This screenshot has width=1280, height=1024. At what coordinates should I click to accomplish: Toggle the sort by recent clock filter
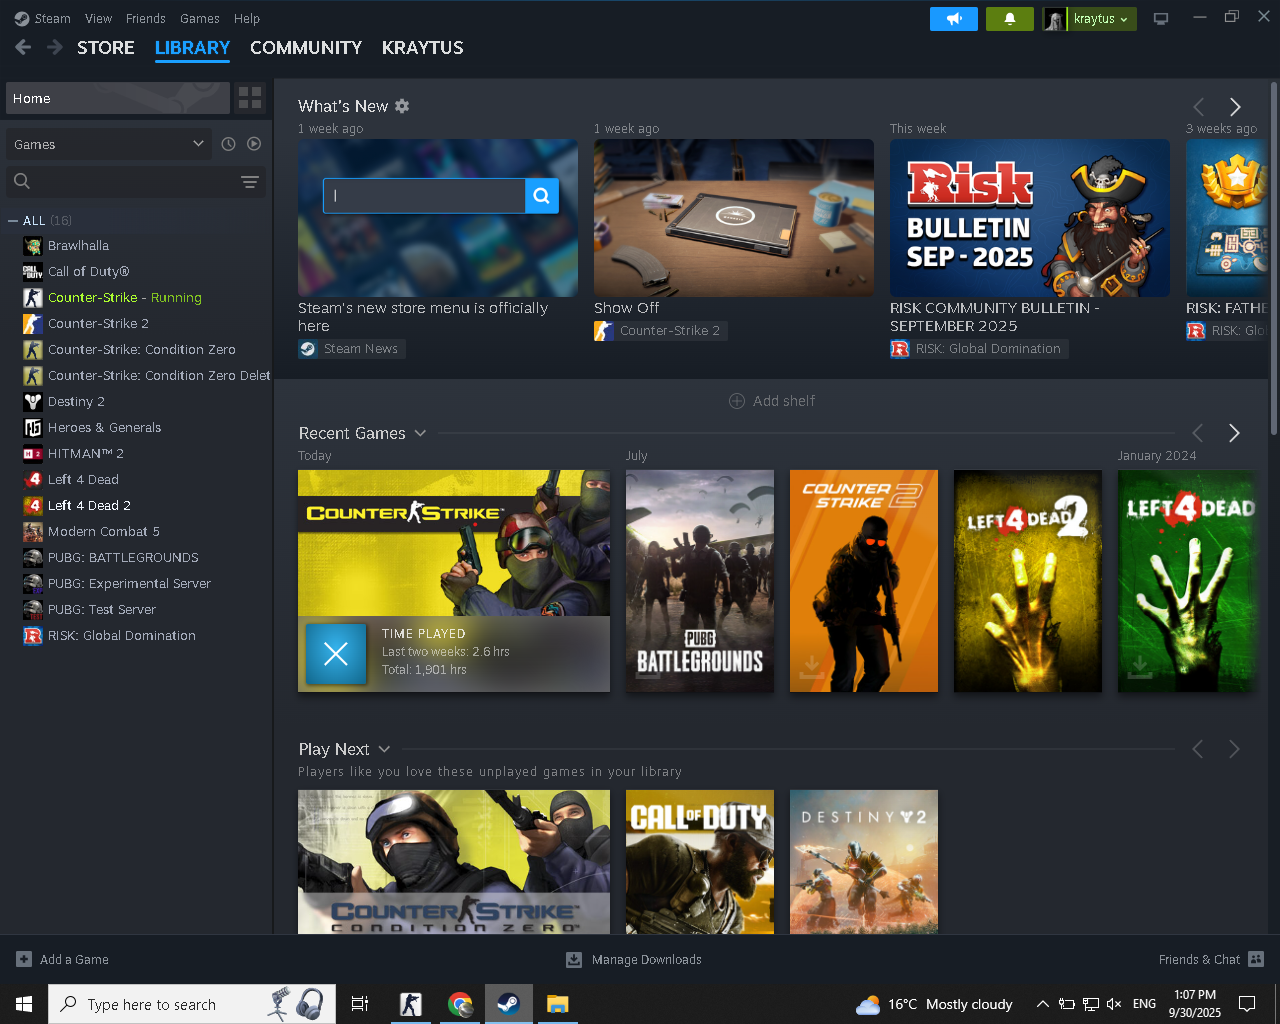pos(228,144)
